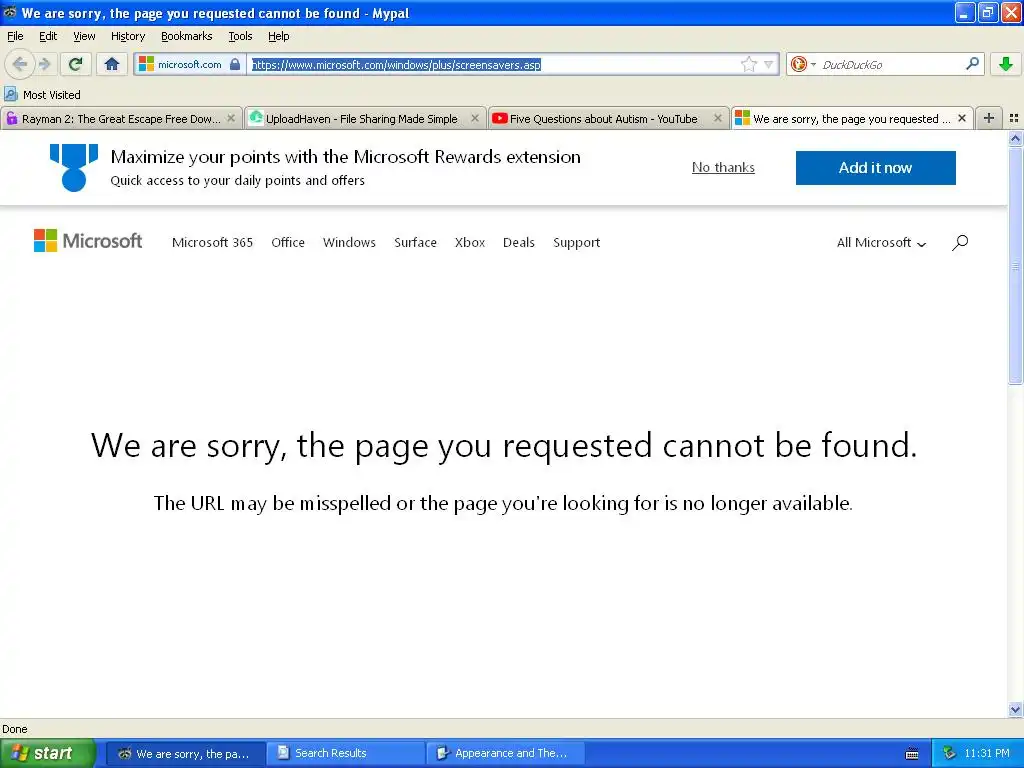1024x768 pixels.
Task: Open the View menu
Action: click(x=84, y=36)
